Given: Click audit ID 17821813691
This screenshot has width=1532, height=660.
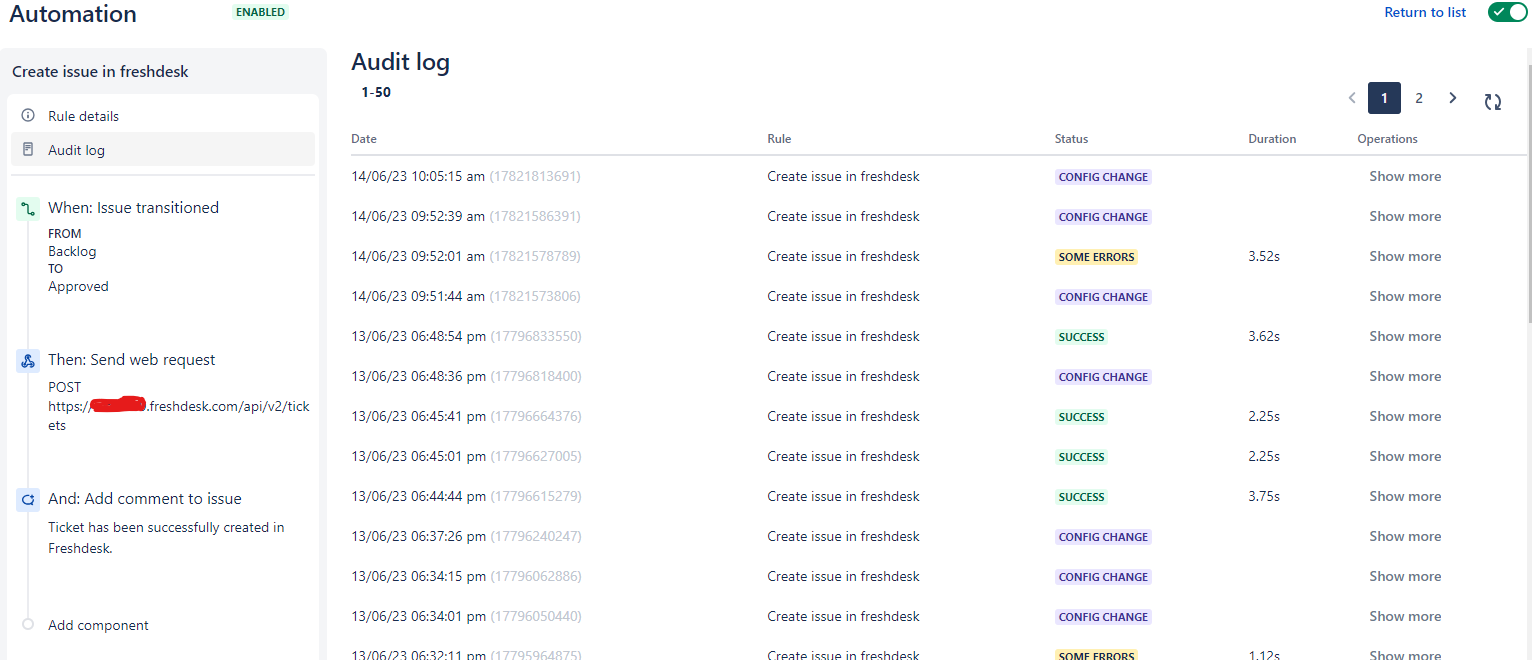Looking at the screenshot, I should click(535, 176).
